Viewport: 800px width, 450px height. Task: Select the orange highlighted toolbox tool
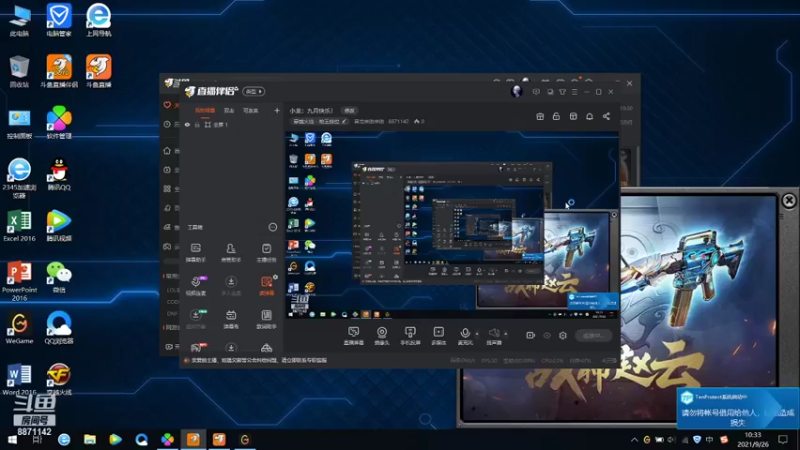(x=266, y=285)
